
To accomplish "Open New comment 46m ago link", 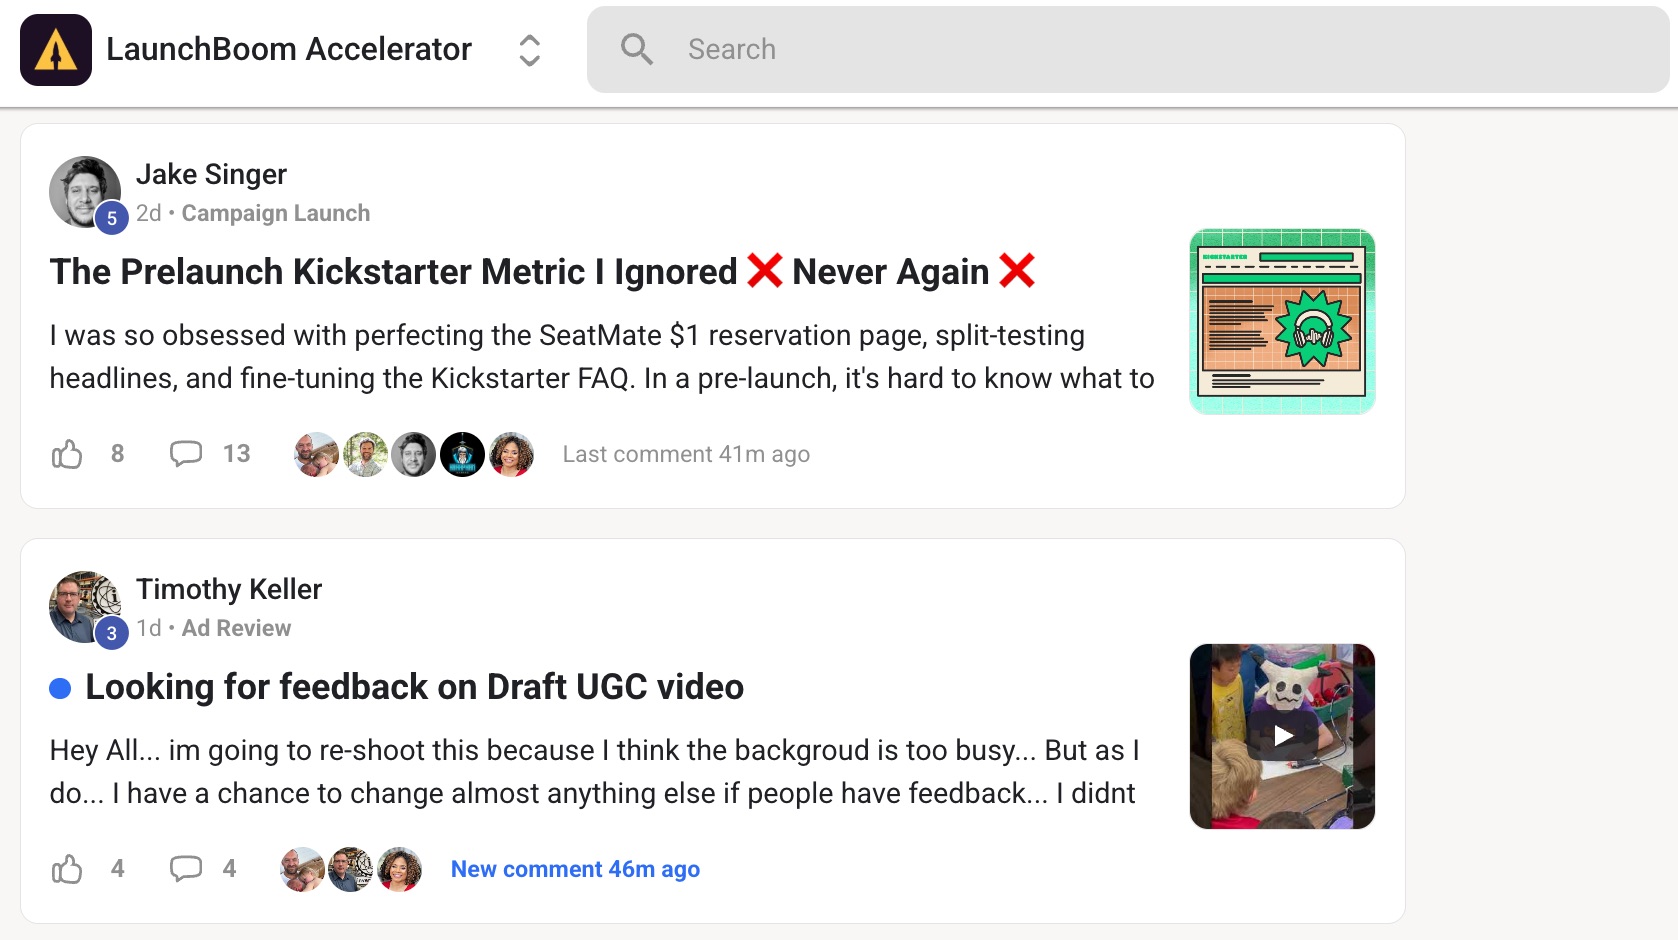I will [575, 869].
